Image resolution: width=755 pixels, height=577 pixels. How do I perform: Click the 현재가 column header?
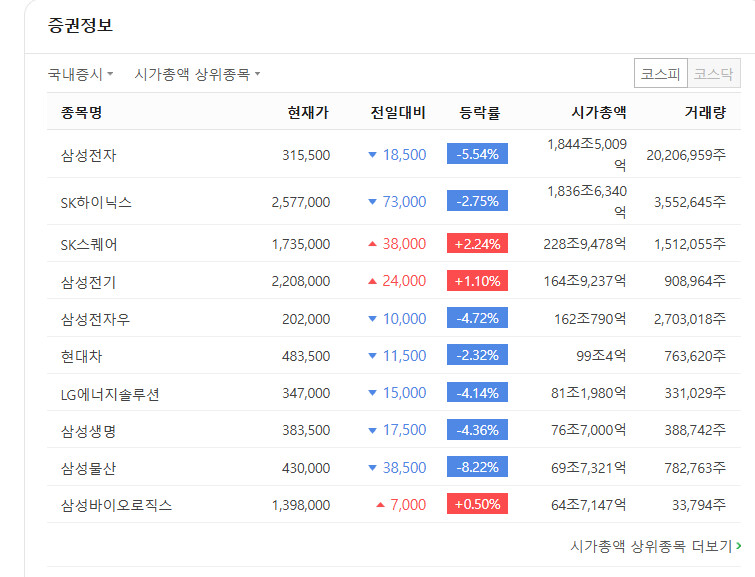[x=308, y=113]
